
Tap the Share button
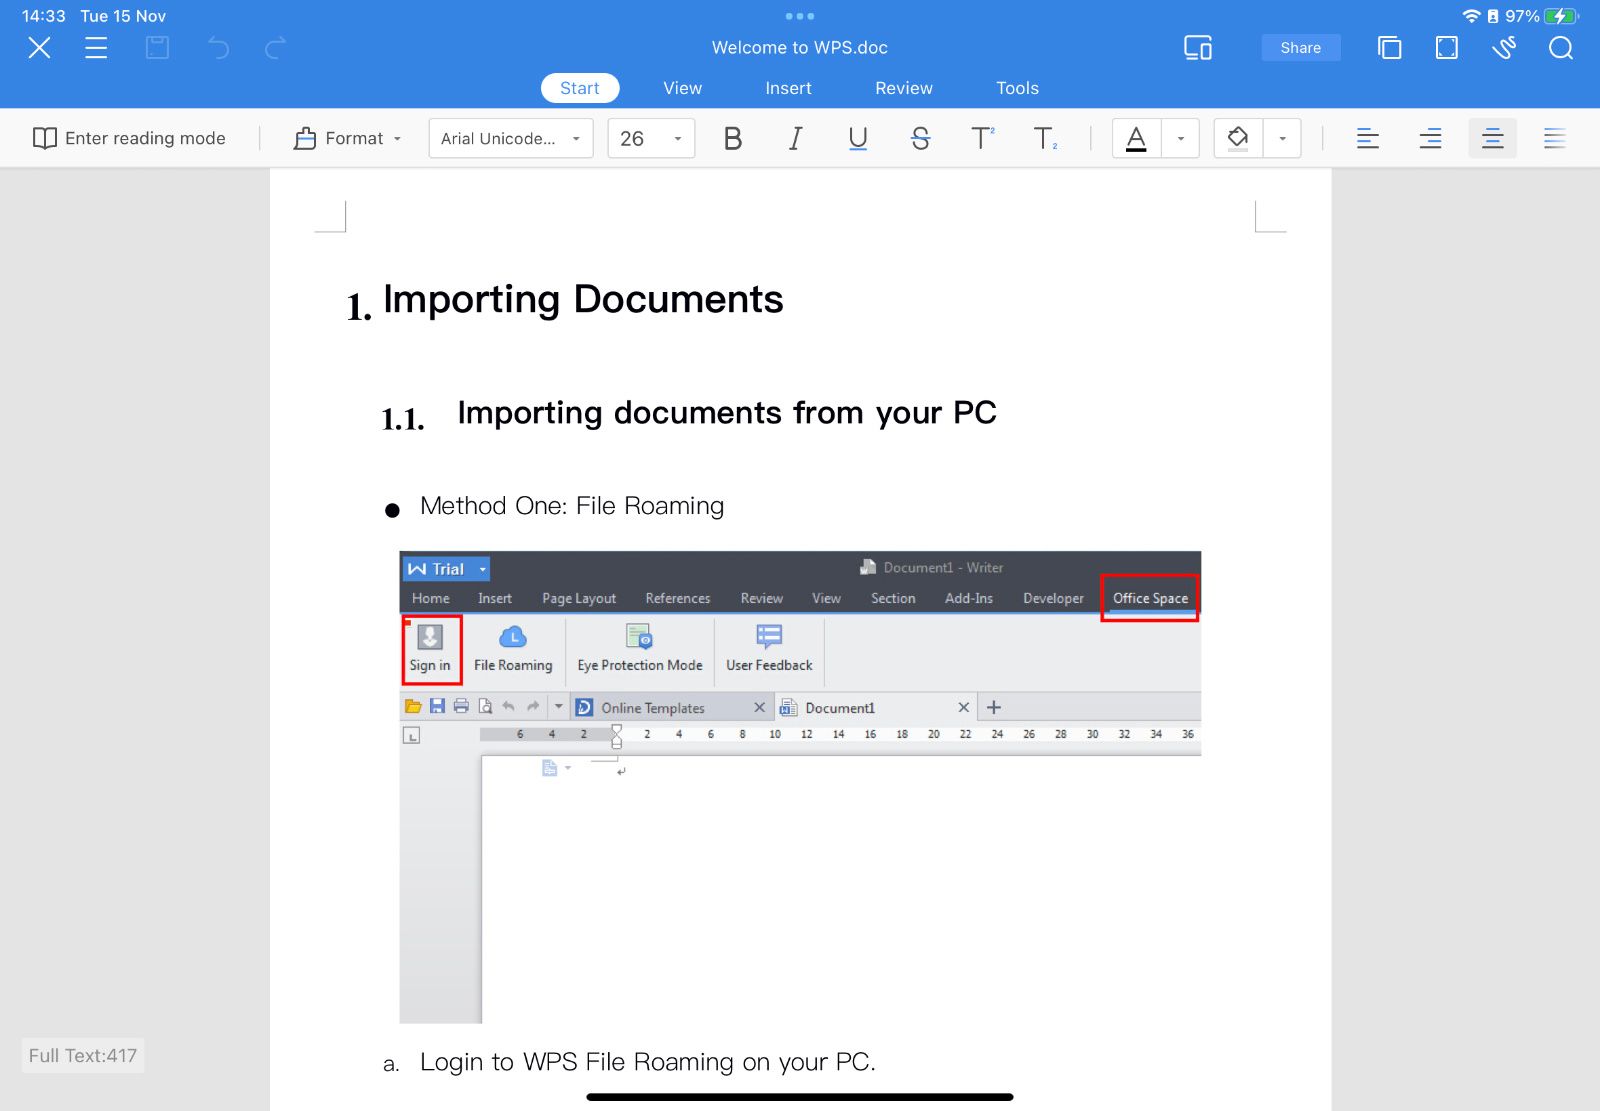[x=1300, y=47]
